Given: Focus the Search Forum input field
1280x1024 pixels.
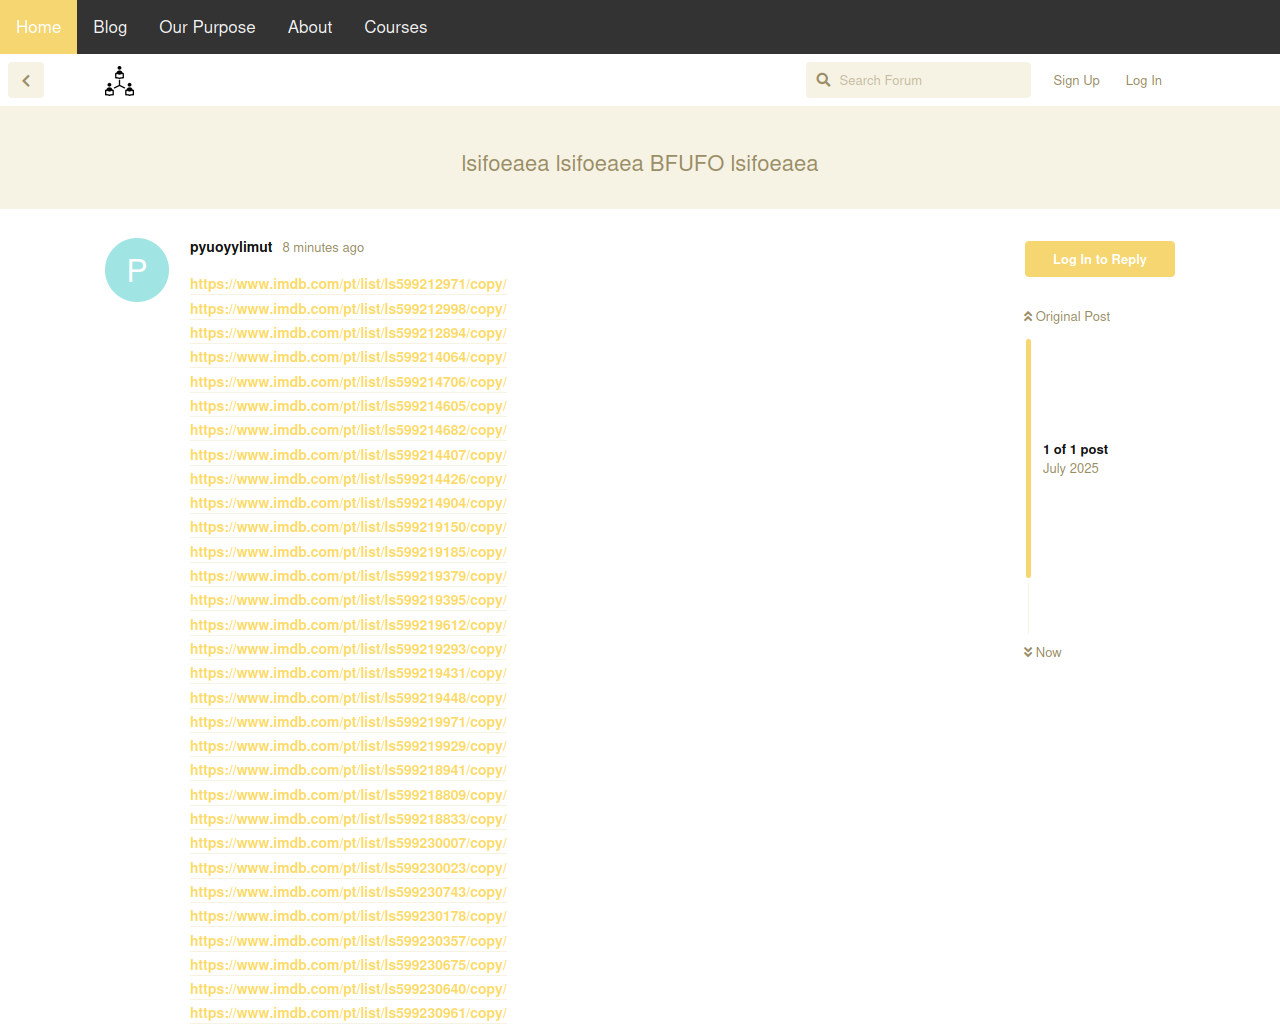Looking at the screenshot, I should click(930, 80).
